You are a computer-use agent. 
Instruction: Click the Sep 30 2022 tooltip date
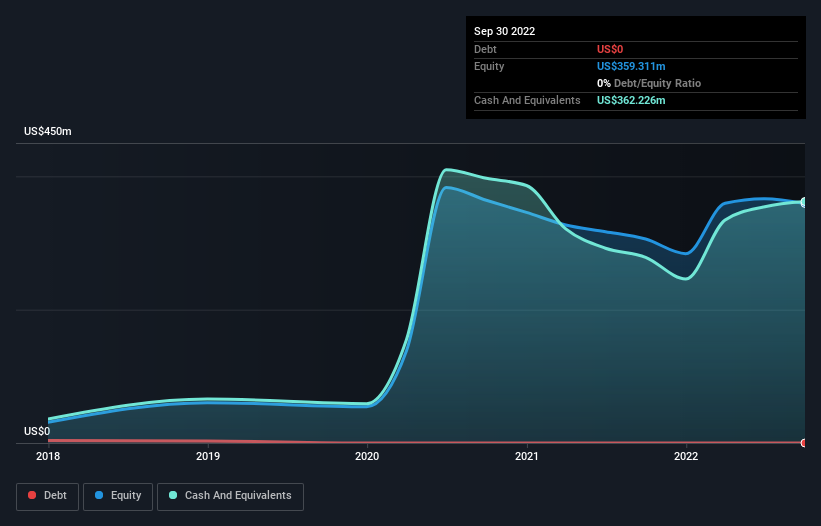[505, 31]
